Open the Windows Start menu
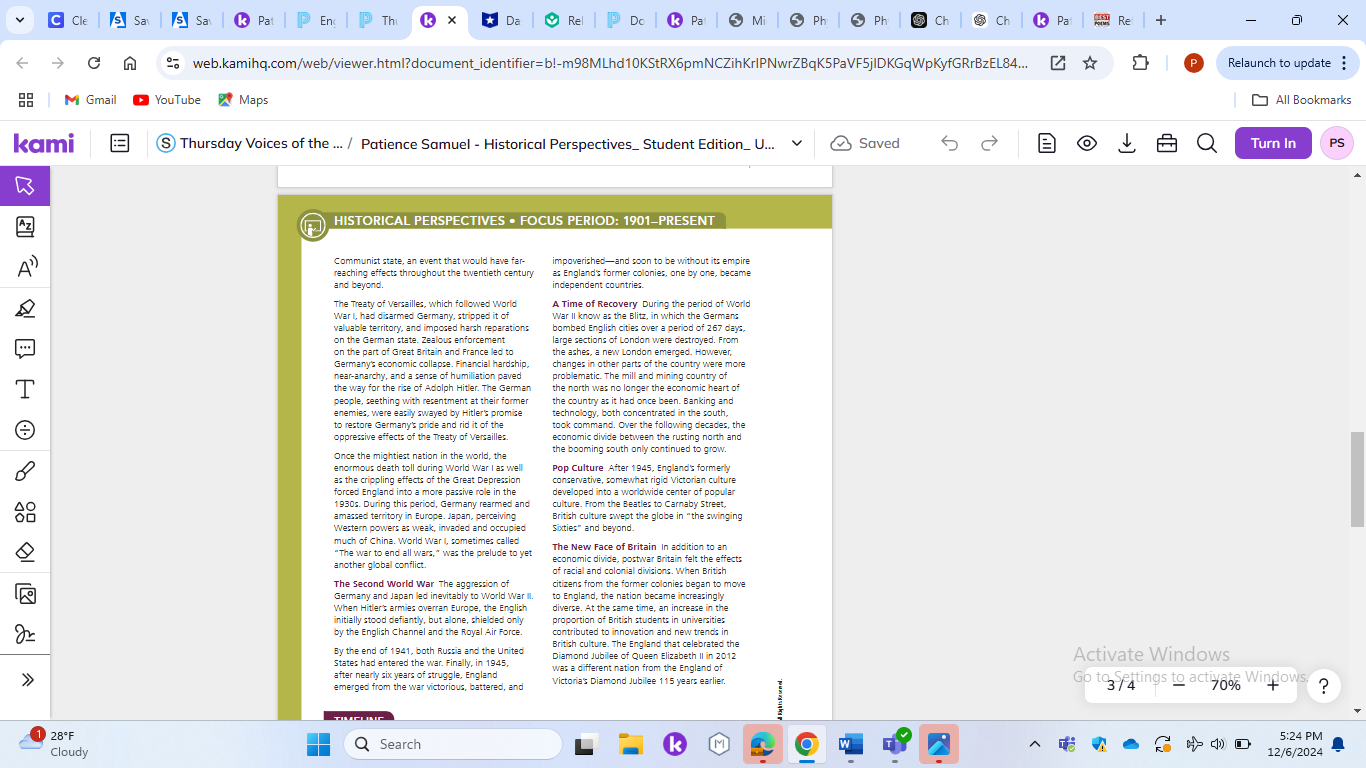This screenshot has width=1366, height=768. pos(318,744)
